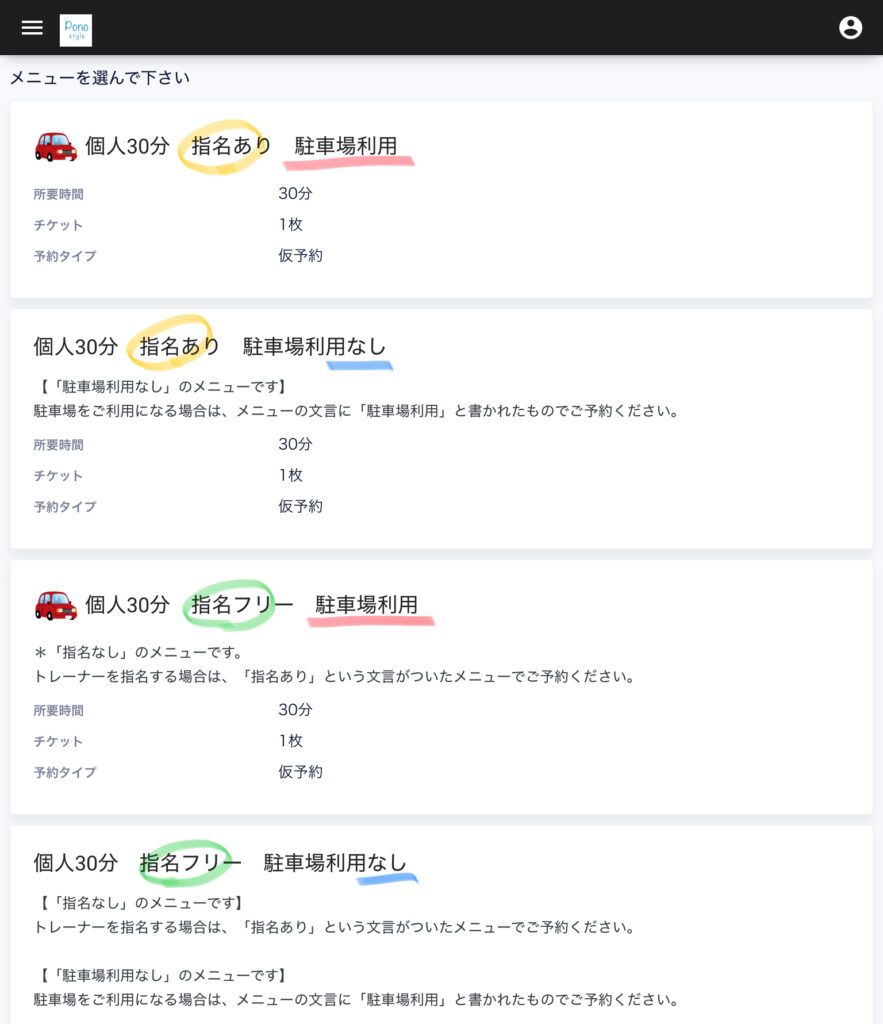Click yellow-circled 指名あり in the 駐車場利用なし card

[x=179, y=347]
